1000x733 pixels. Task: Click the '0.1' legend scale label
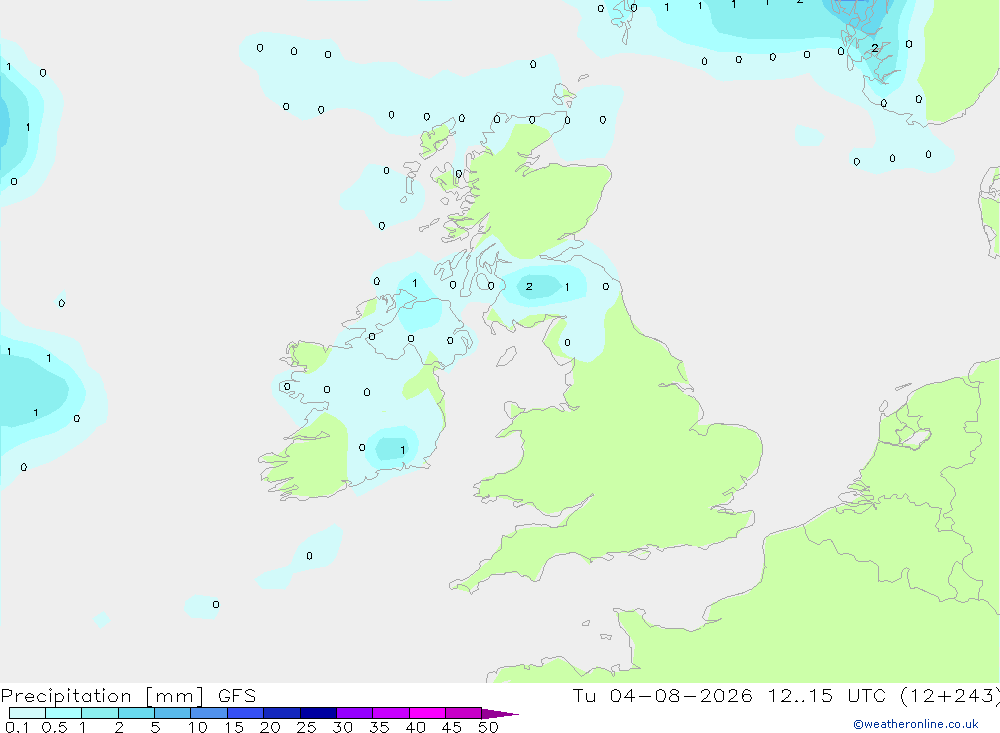[17, 727]
